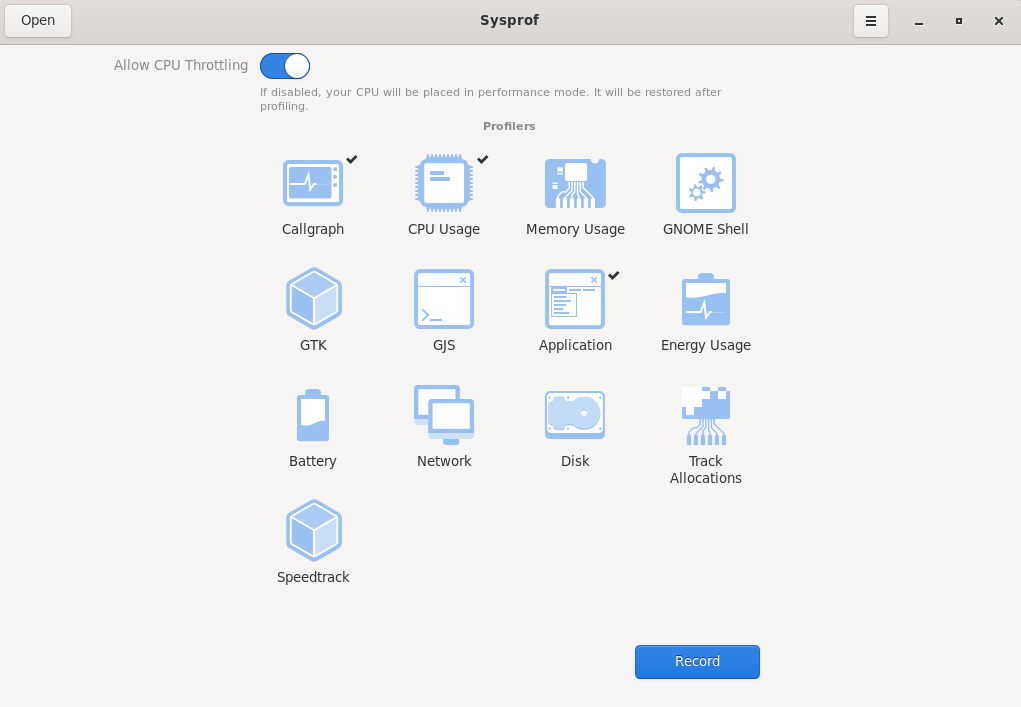Enable the Track Allocations profiler
This screenshot has height=707, width=1021.
pyautogui.click(x=705, y=415)
